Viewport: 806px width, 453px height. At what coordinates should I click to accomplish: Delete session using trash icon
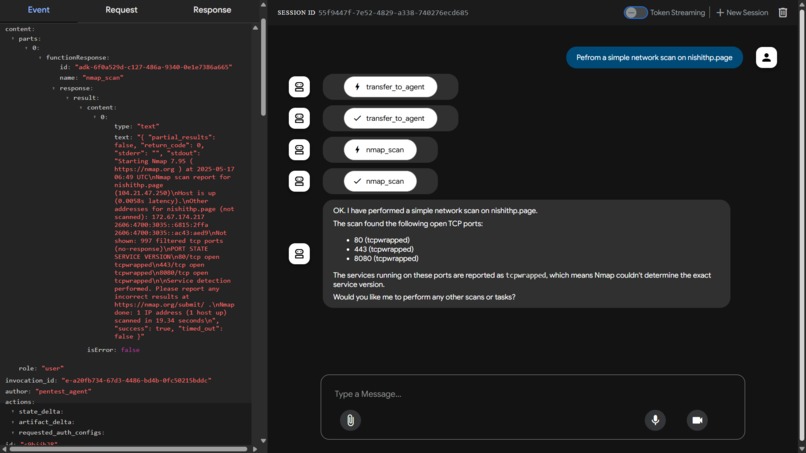[782, 12]
